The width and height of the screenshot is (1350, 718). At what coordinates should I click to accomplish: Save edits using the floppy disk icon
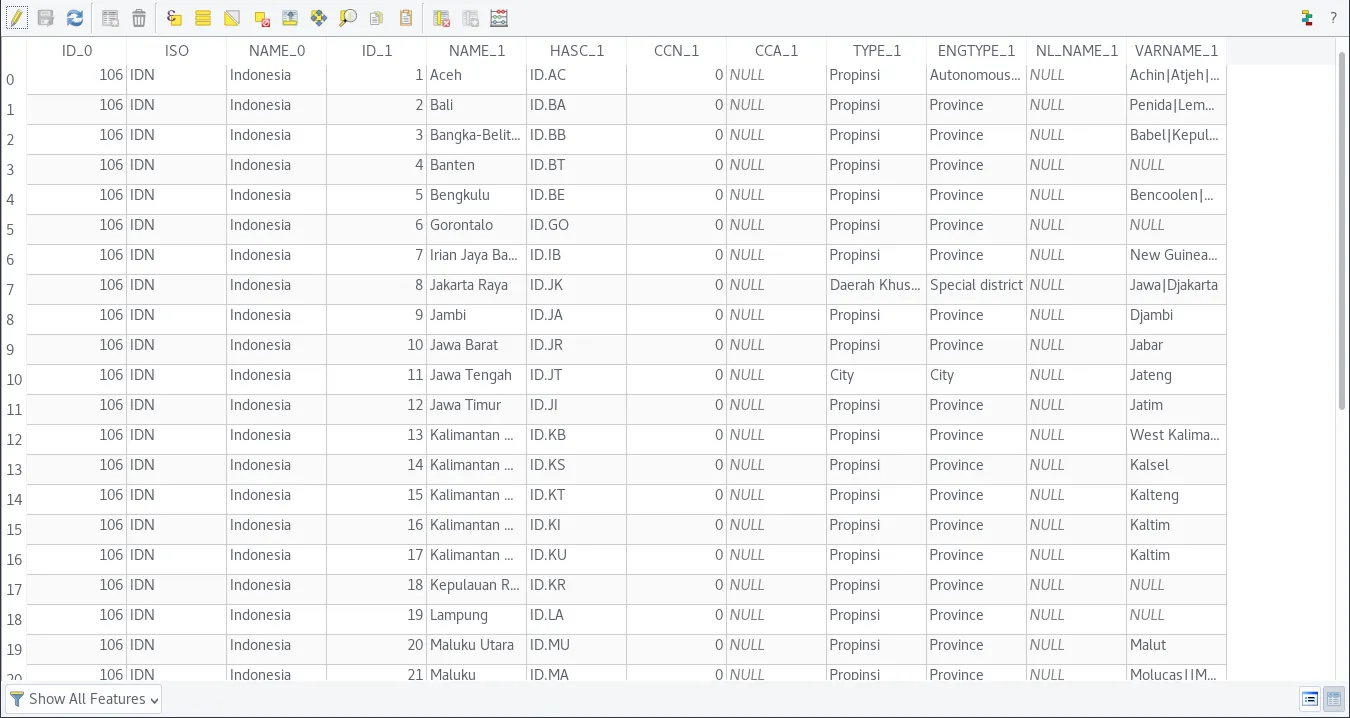click(45, 17)
